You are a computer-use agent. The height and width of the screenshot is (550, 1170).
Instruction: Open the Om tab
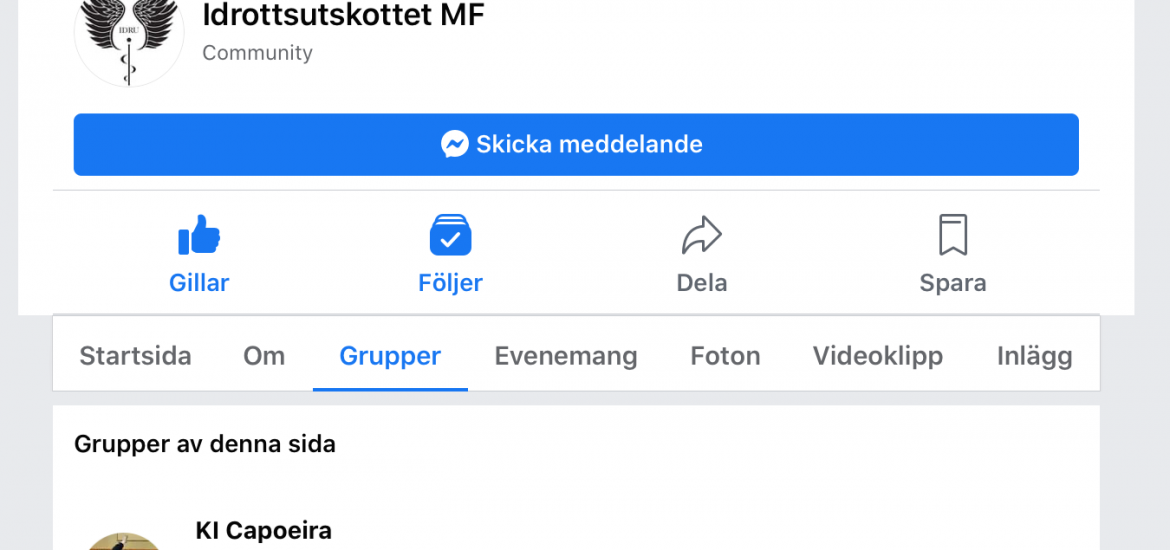pos(264,356)
